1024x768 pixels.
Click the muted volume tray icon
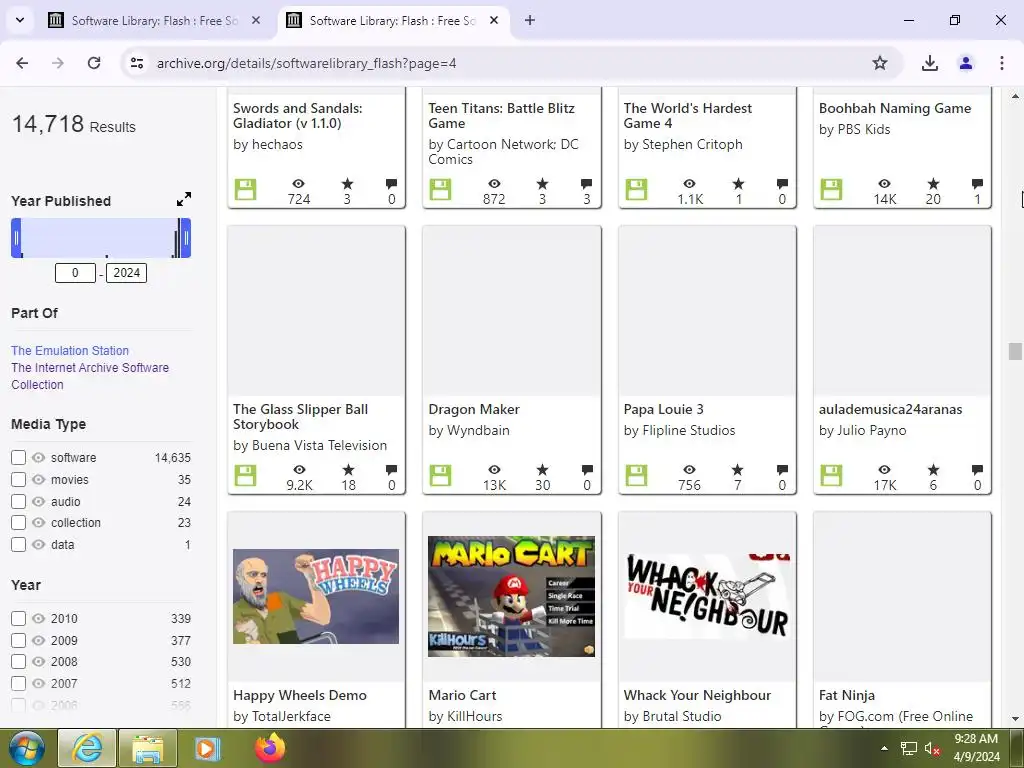point(932,748)
